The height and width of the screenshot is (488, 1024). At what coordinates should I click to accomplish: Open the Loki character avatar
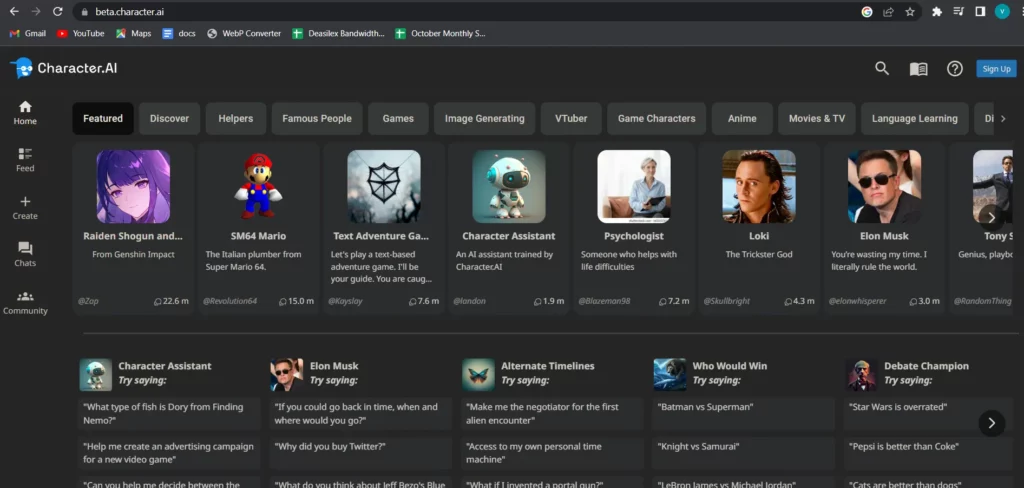(x=759, y=186)
